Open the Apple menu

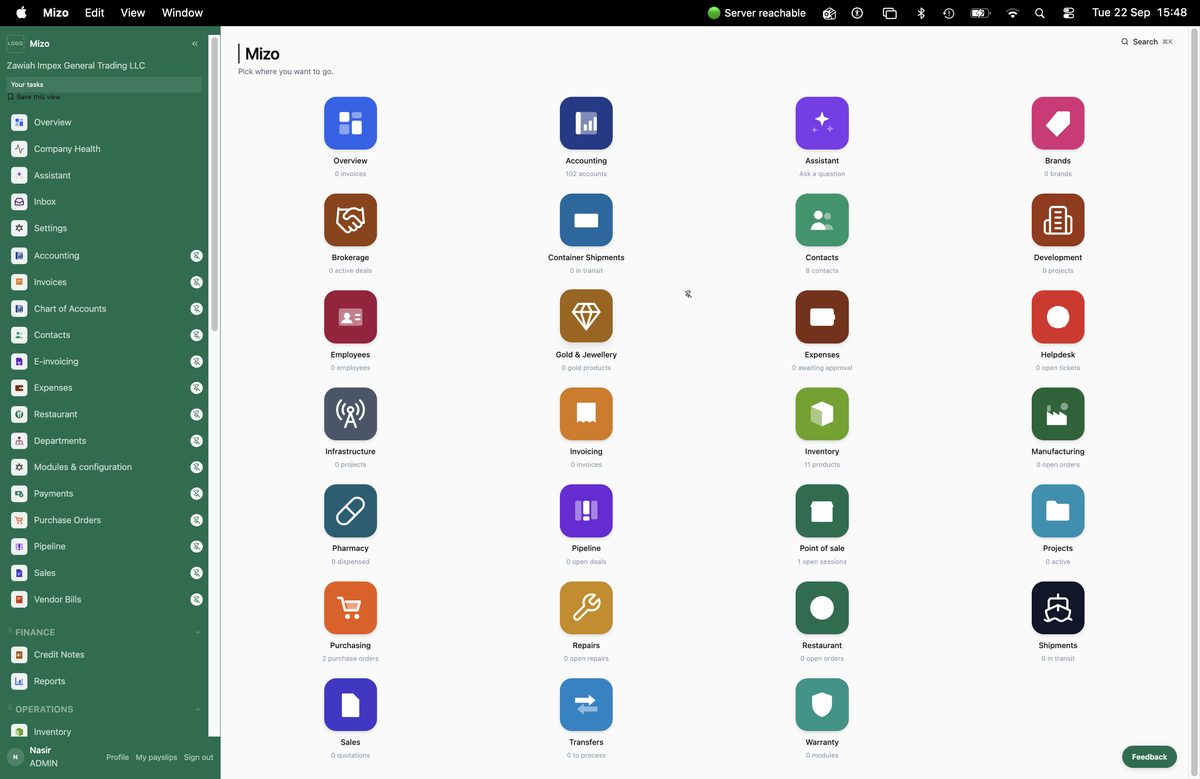(21, 13)
